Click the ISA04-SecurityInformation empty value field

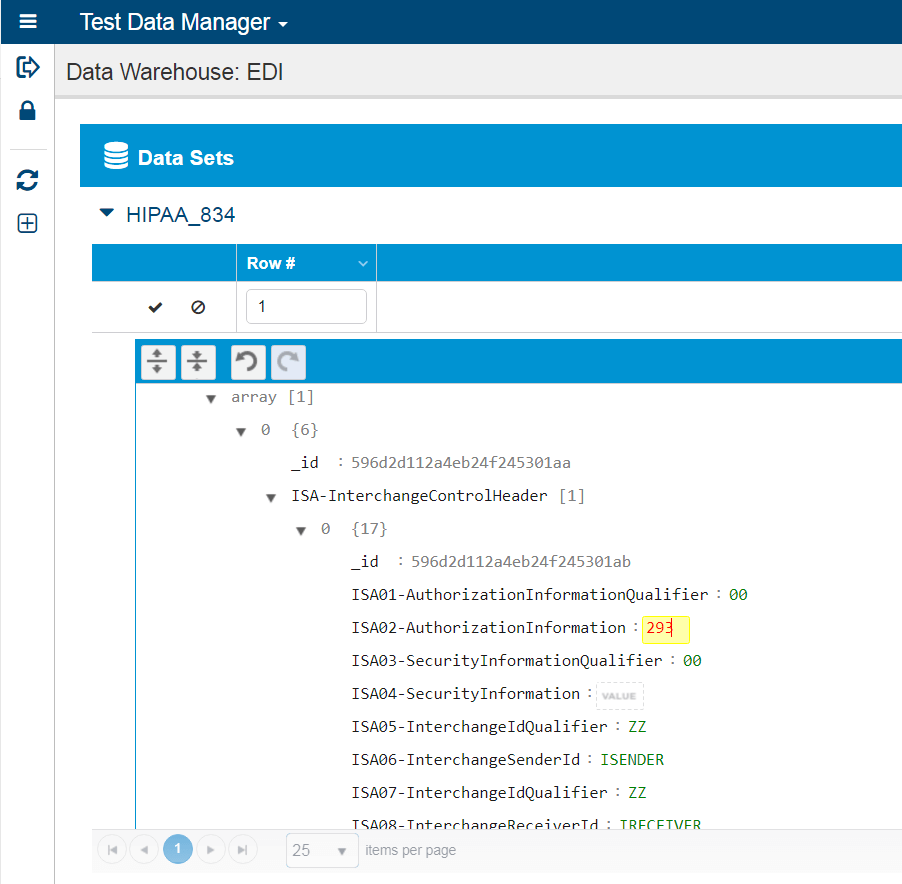pos(620,695)
